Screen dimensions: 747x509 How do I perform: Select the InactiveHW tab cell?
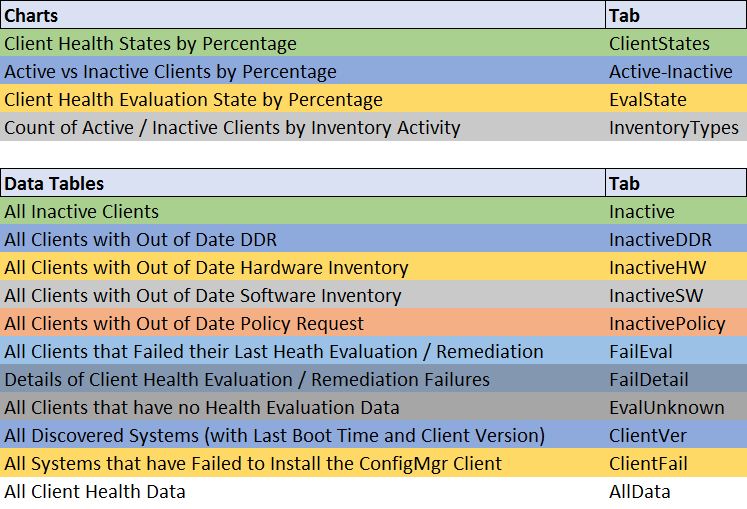point(652,268)
